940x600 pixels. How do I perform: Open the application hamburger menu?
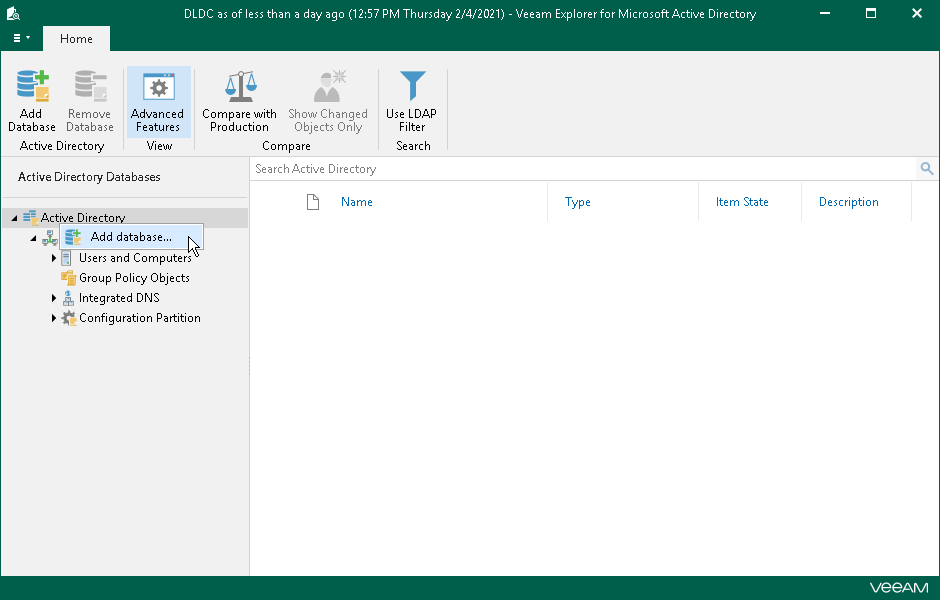click(21, 38)
